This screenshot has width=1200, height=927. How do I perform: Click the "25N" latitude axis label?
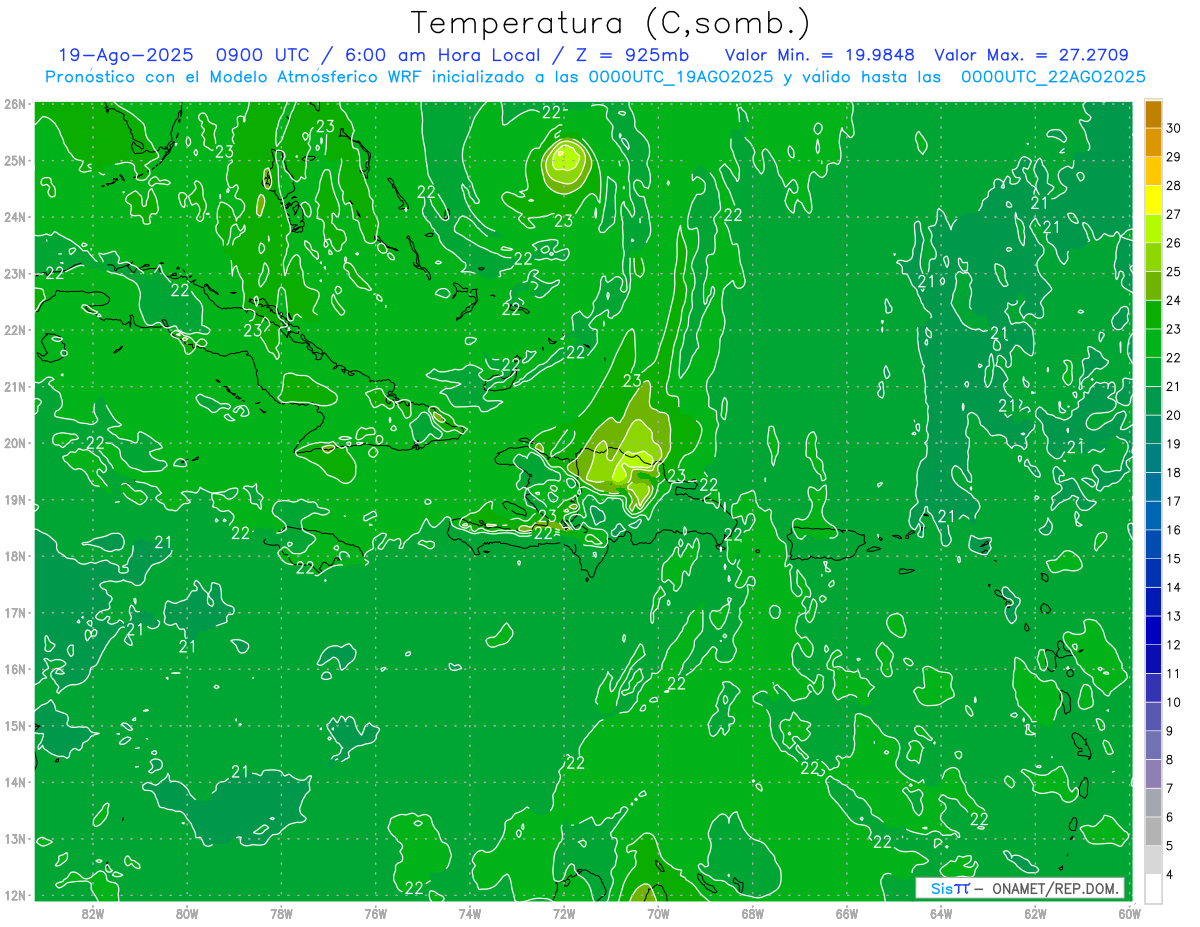tap(15, 161)
